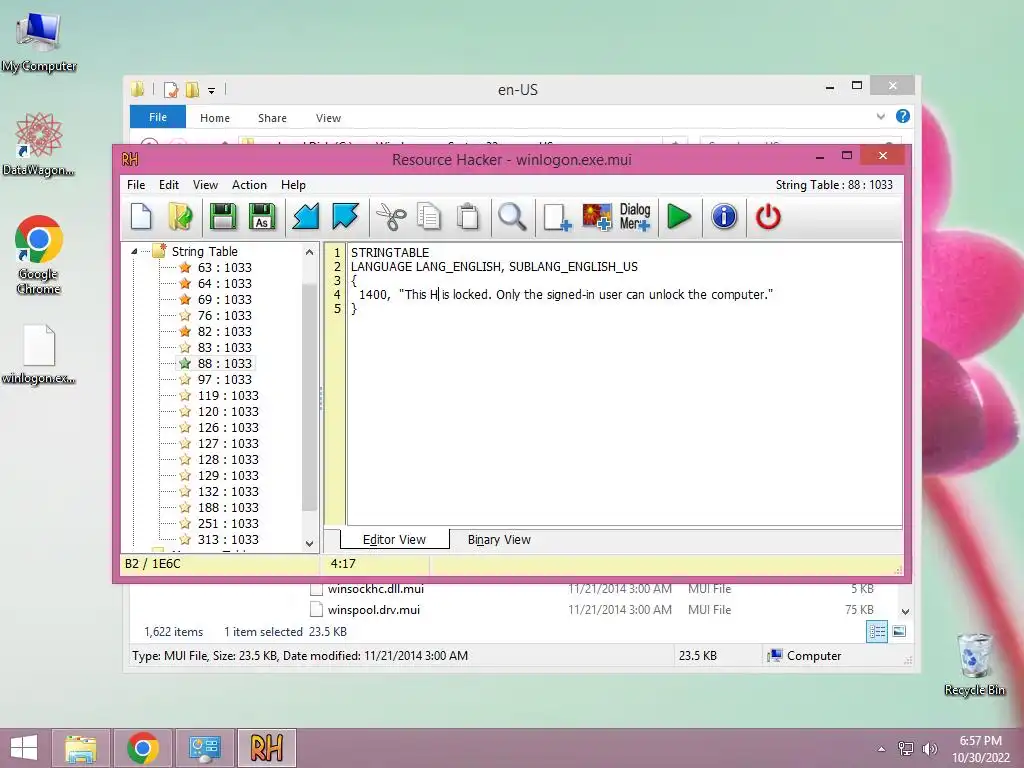1024x768 pixels.
Task: Open the Help menu in Resource Hacker
Action: 293,185
